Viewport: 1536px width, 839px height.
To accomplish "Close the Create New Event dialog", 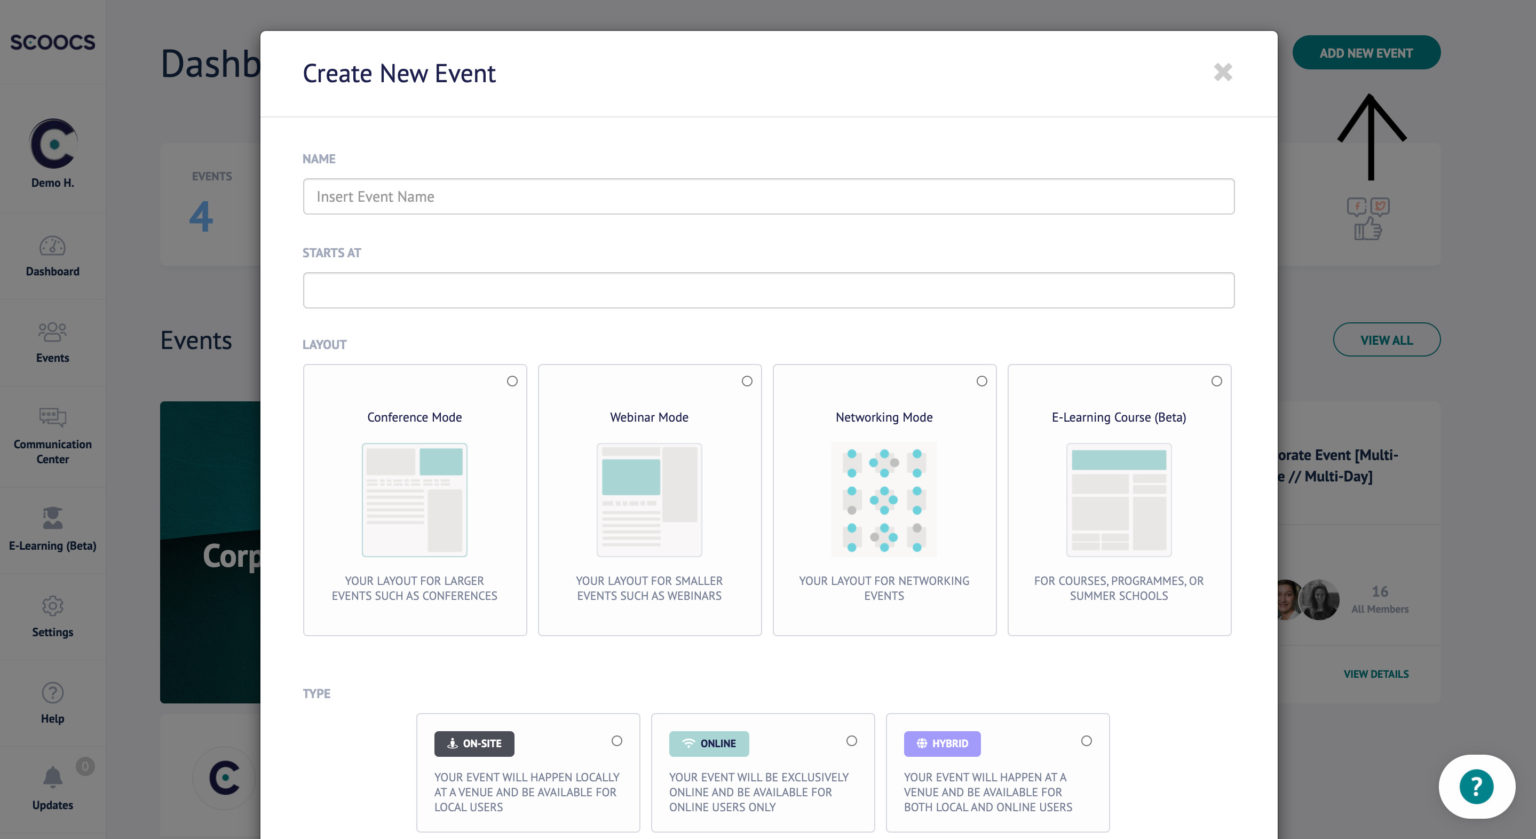I will (x=1223, y=72).
